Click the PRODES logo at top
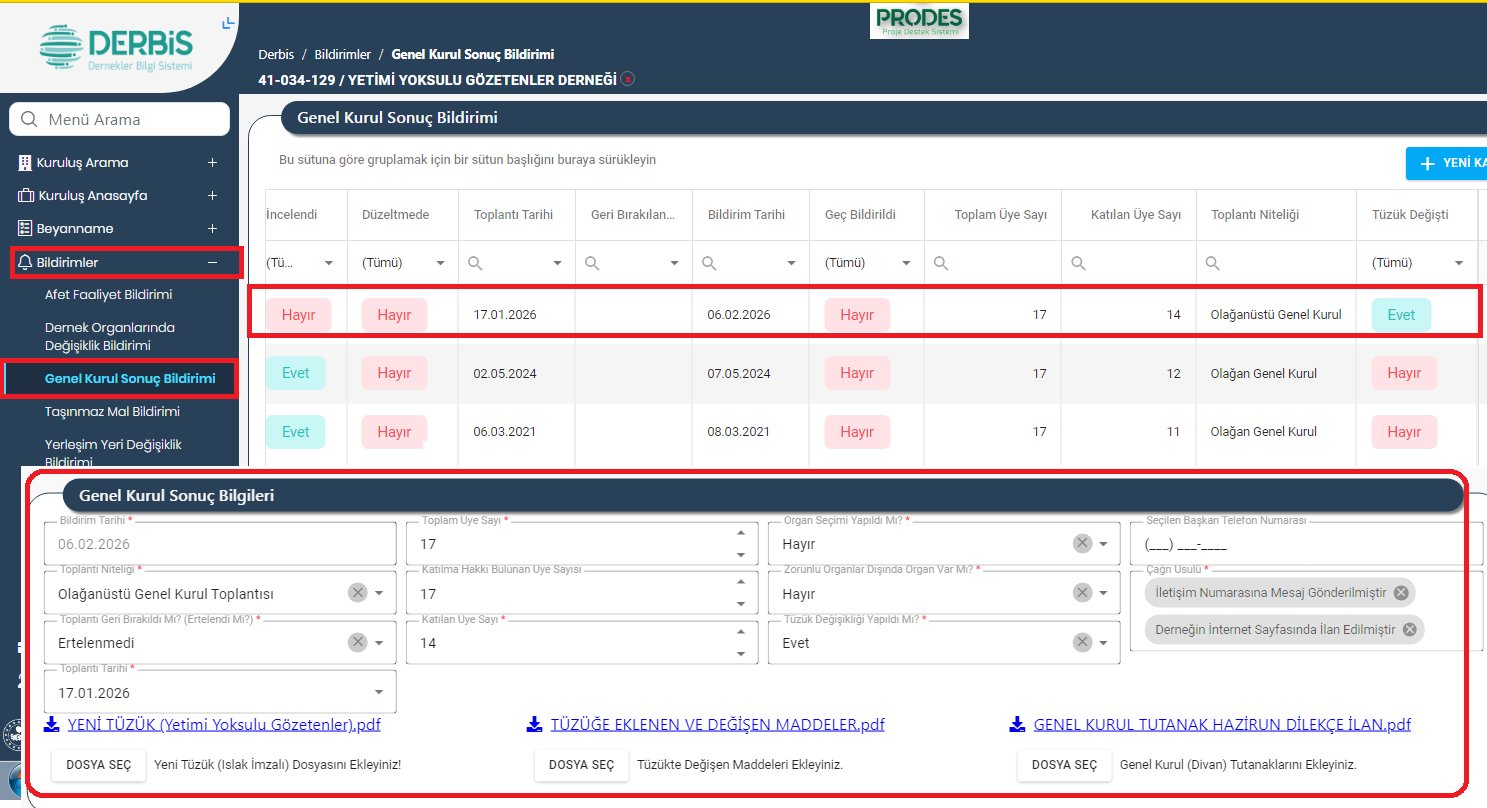Screen dimensions: 1487x808 tap(919, 20)
